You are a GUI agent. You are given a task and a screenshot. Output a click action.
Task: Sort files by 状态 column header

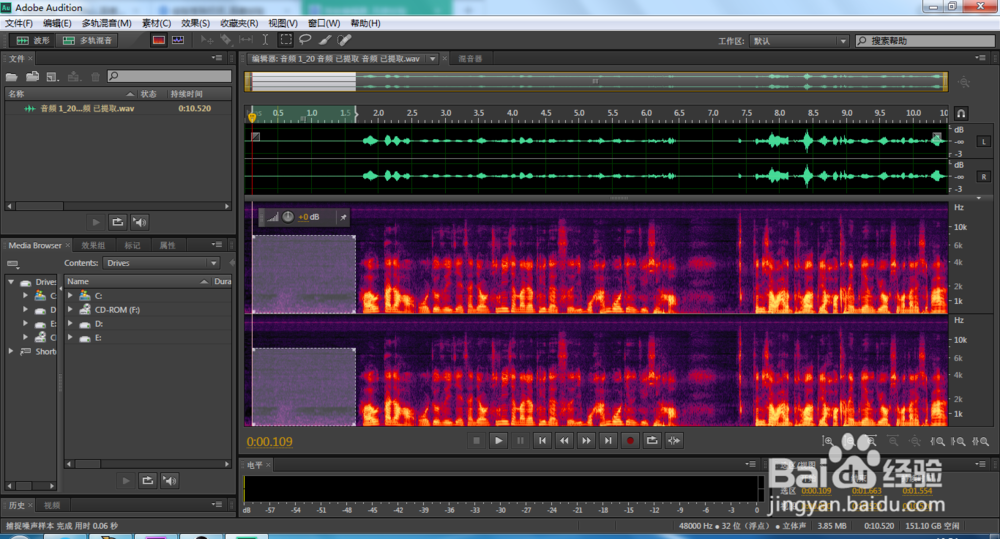[151, 94]
